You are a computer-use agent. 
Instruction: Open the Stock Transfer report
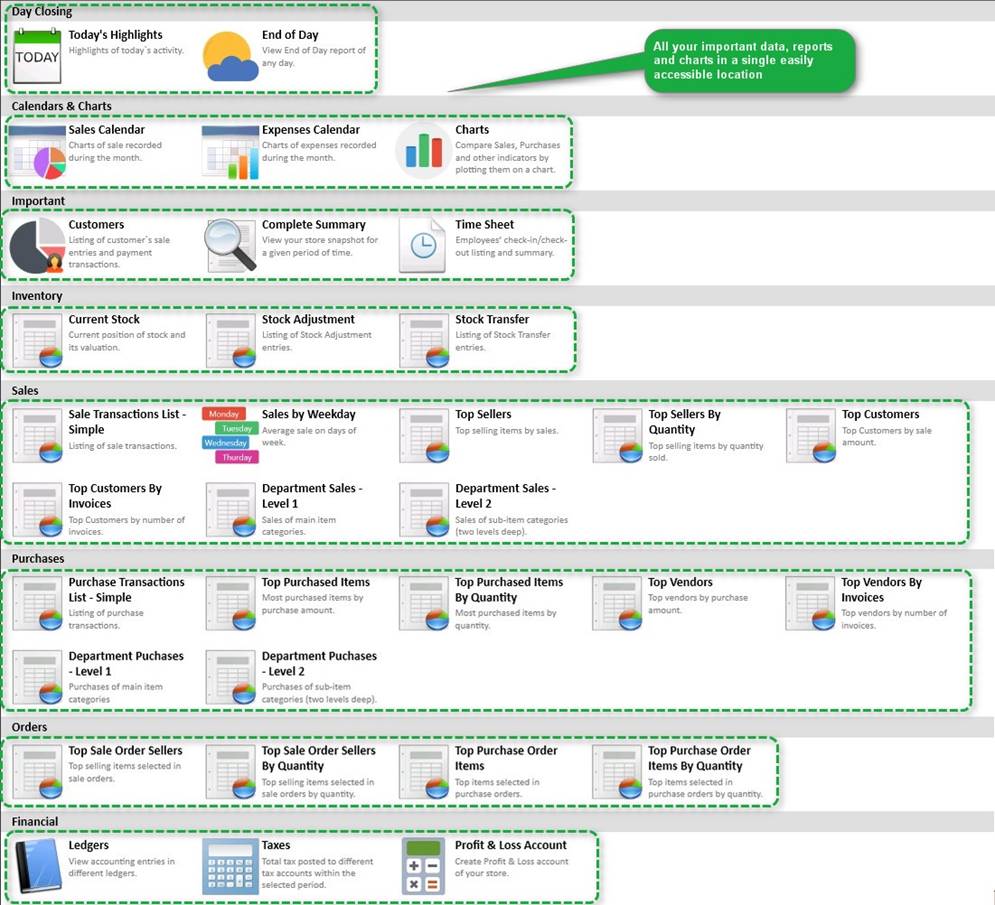(492, 320)
